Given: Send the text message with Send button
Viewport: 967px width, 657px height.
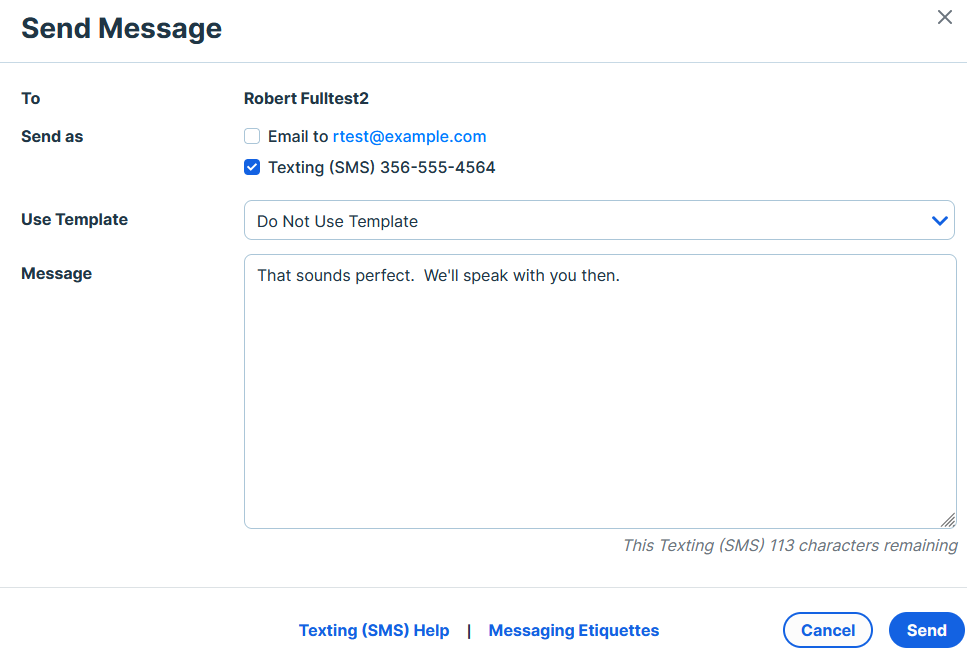Looking at the screenshot, I should point(926,630).
